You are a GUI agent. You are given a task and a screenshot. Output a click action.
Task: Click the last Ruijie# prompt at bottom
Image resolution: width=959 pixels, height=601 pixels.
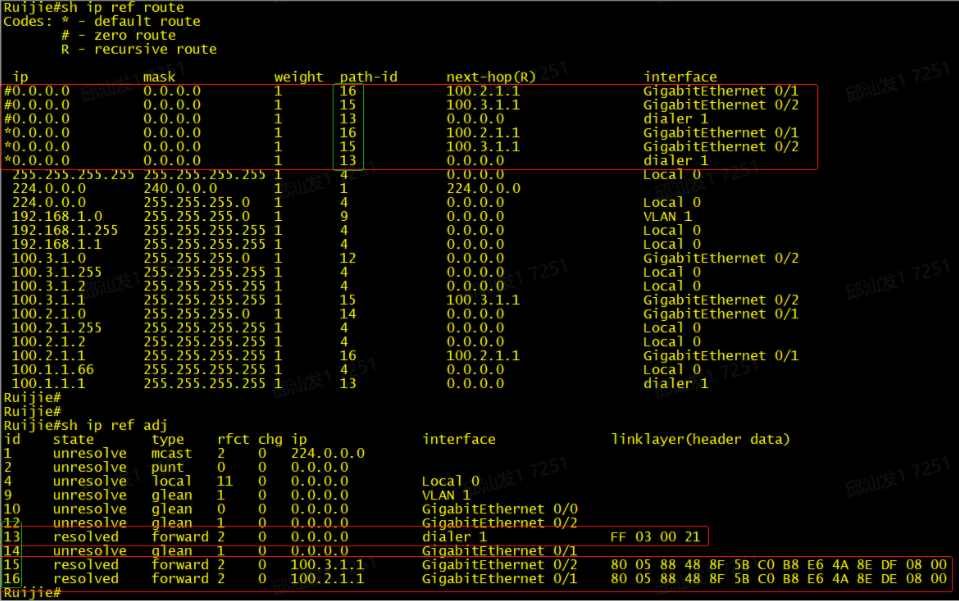click(x=31, y=593)
